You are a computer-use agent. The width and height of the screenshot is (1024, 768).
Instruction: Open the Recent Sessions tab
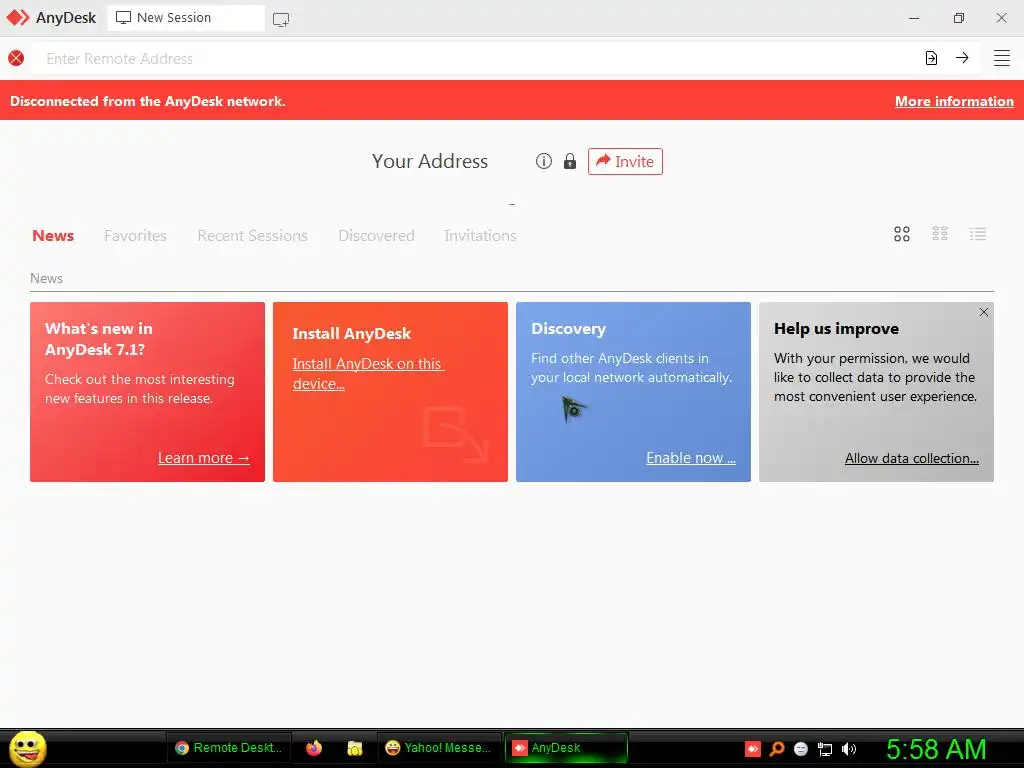pyautogui.click(x=252, y=236)
